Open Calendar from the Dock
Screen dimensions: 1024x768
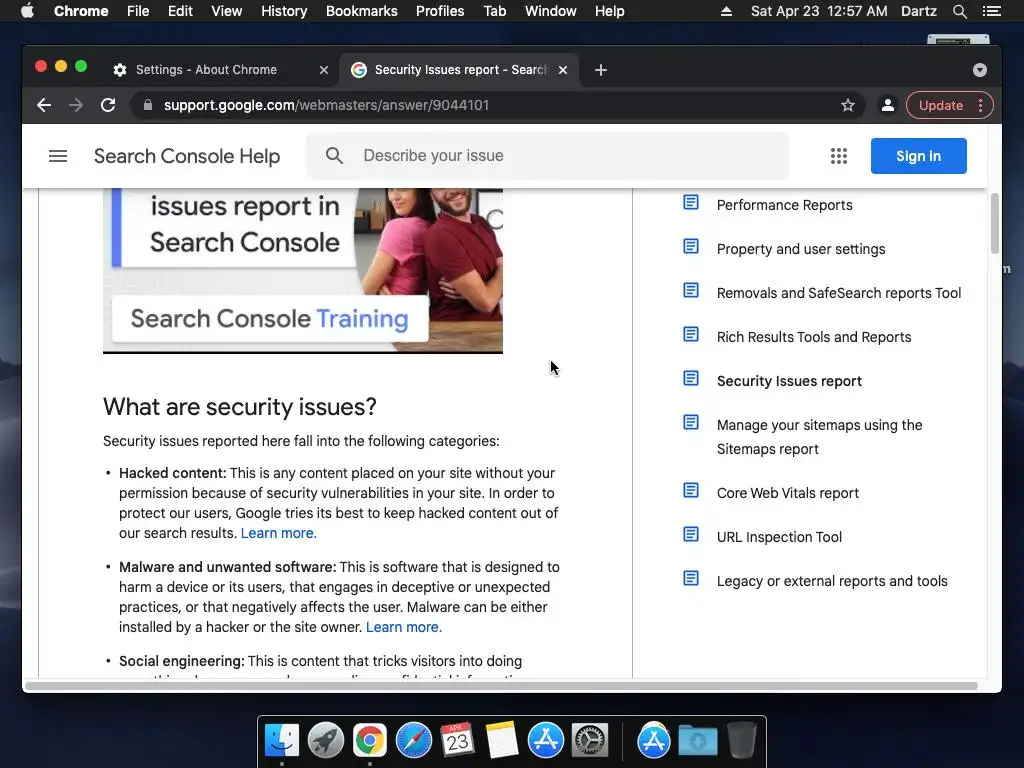(x=458, y=741)
